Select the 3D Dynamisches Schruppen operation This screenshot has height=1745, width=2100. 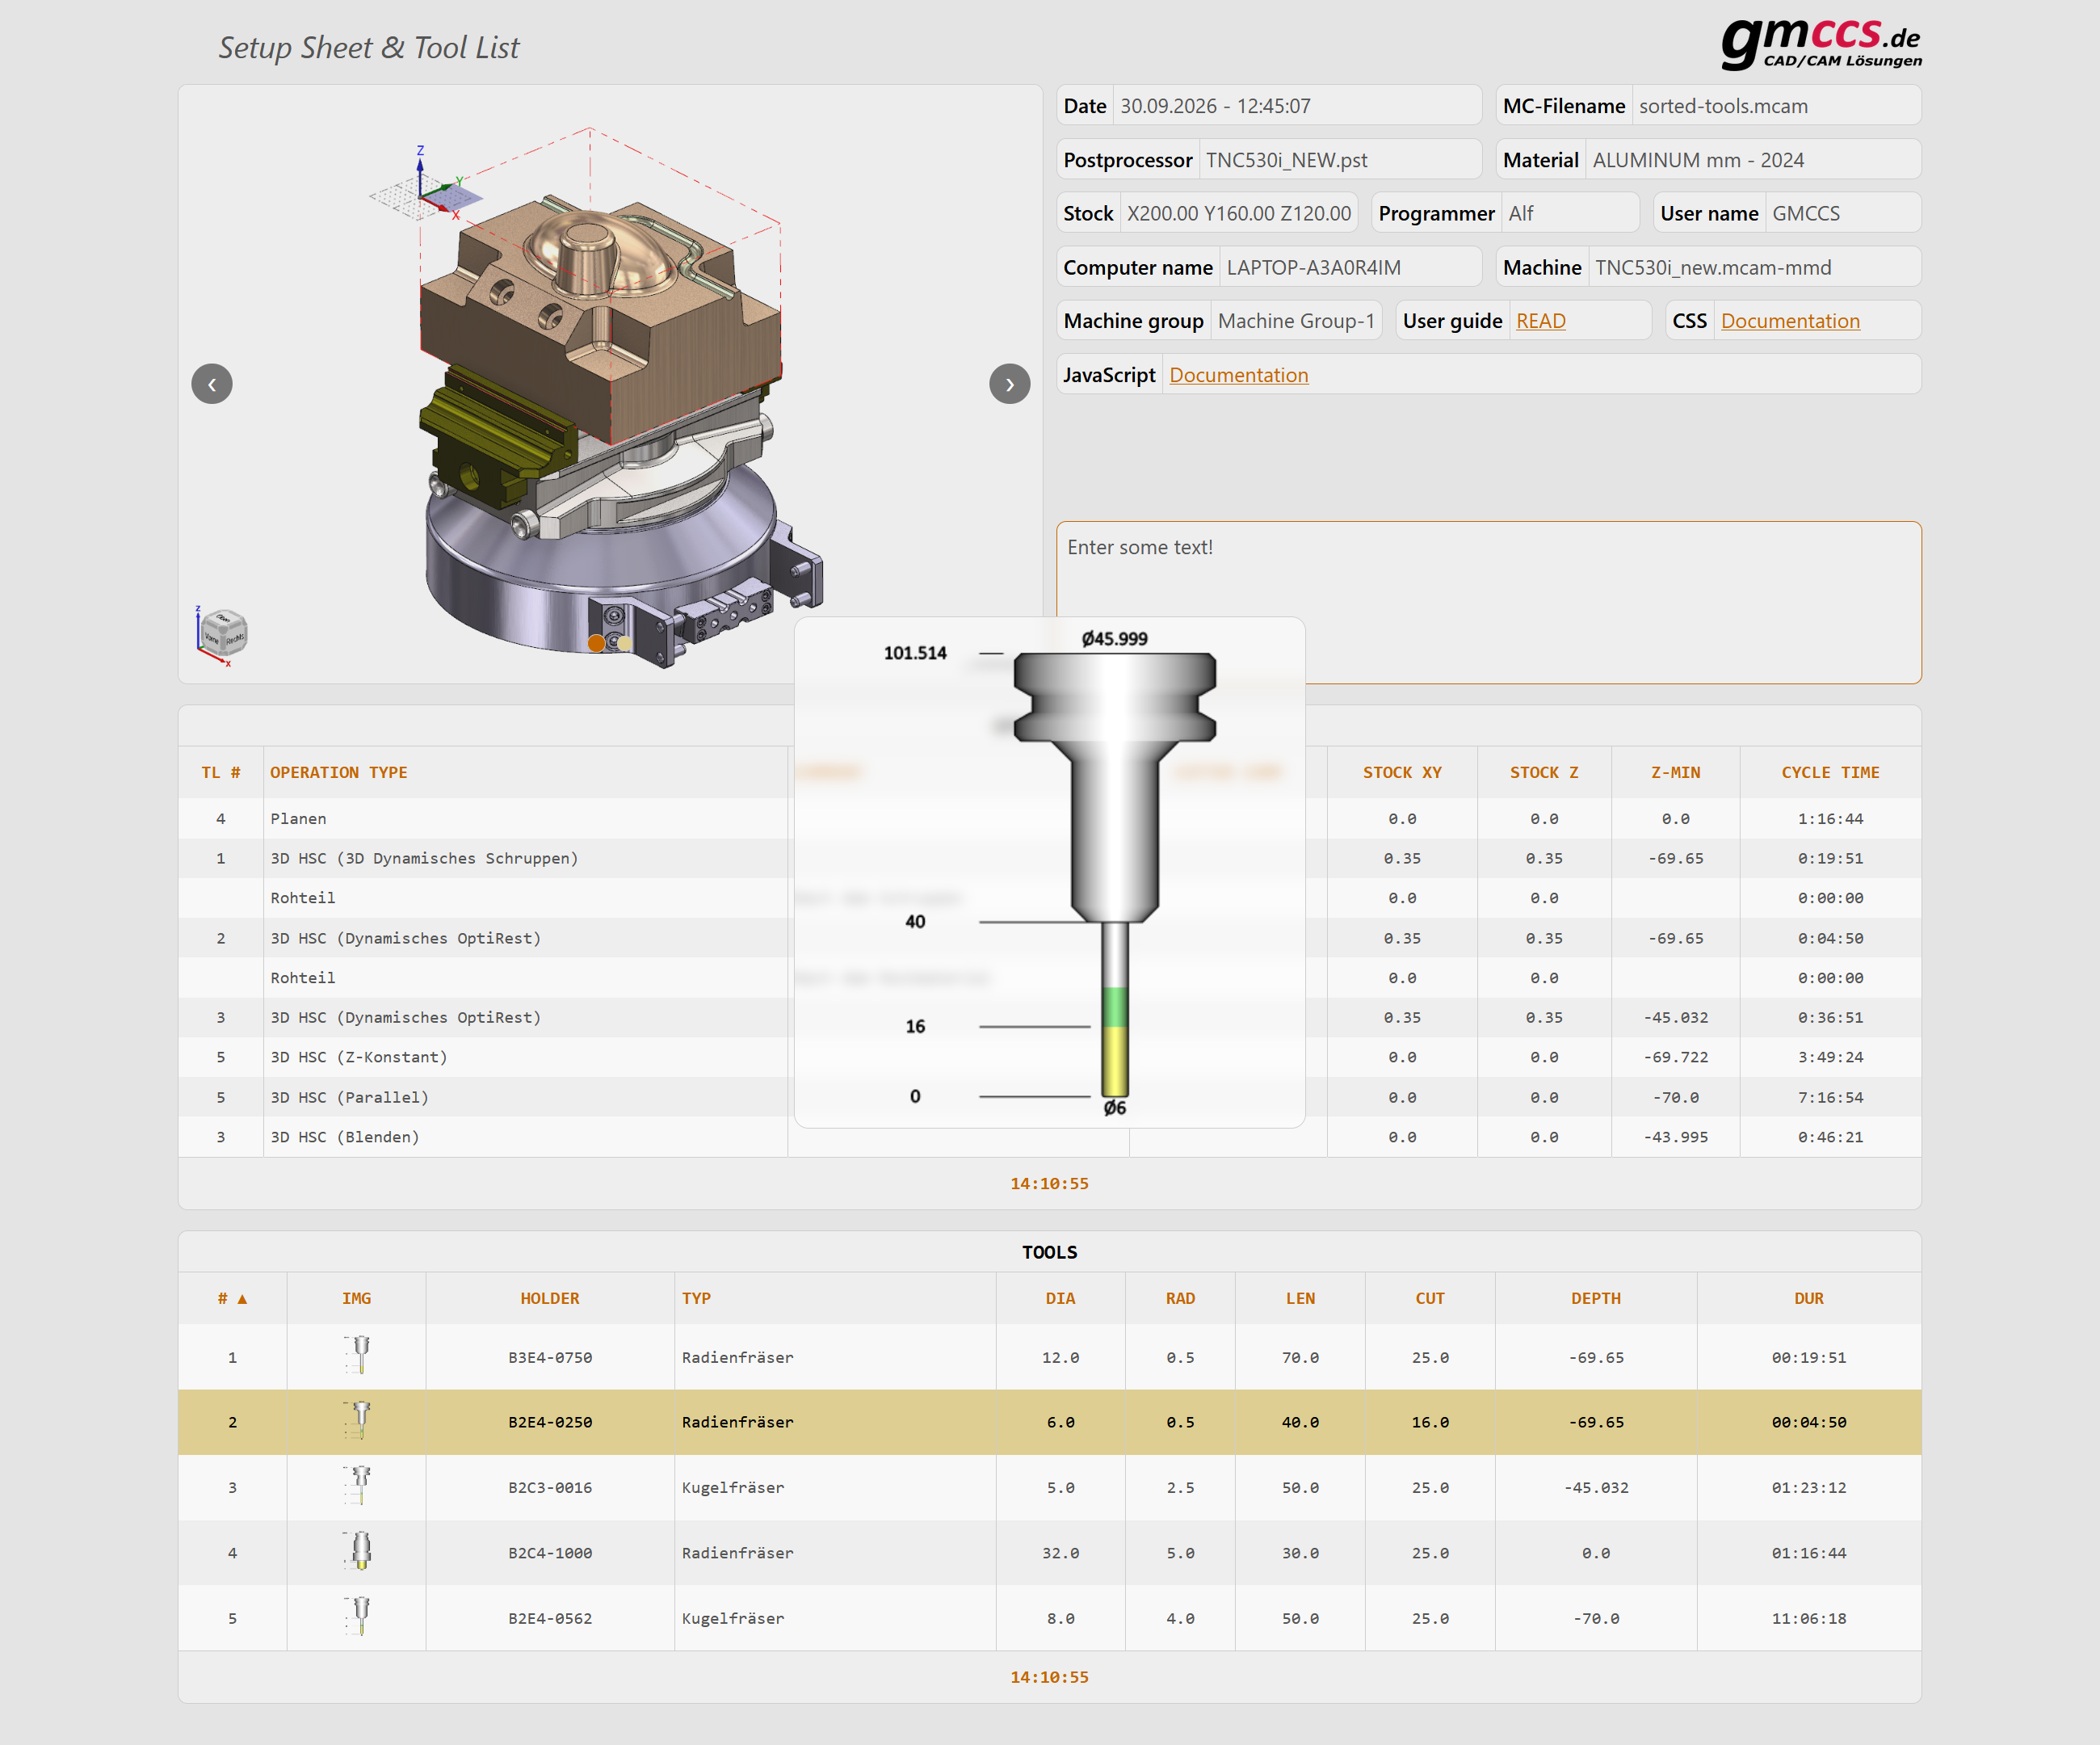(1049, 858)
